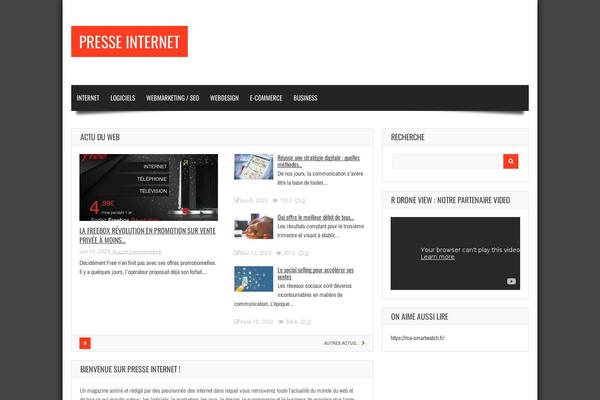The image size is (600, 400).
Task: Open the social selling article thumbnail
Action: 254,279
